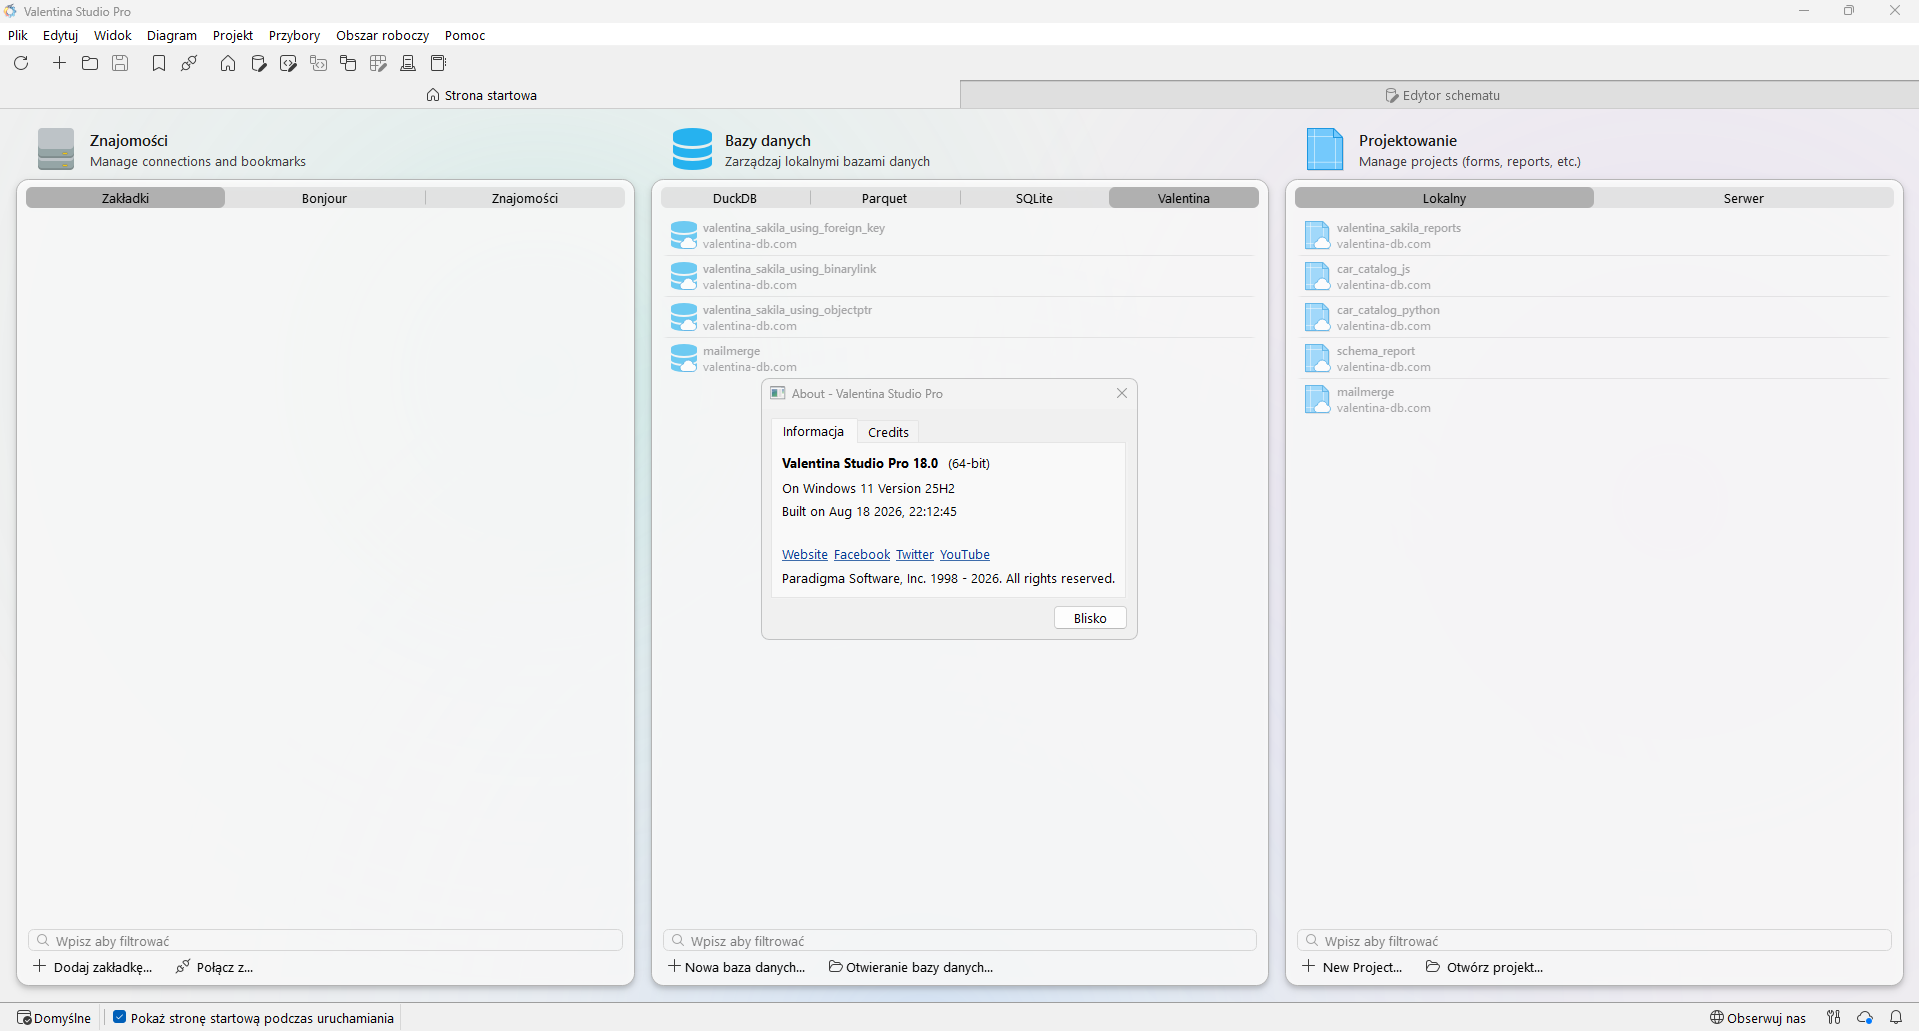The width and height of the screenshot is (1919, 1031).
Task: Click the mailmerge database icon in Bazy danych
Action: 684,359
